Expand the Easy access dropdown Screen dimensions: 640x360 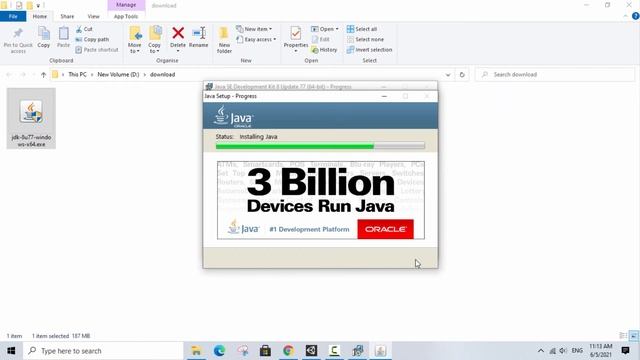tap(256, 39)
